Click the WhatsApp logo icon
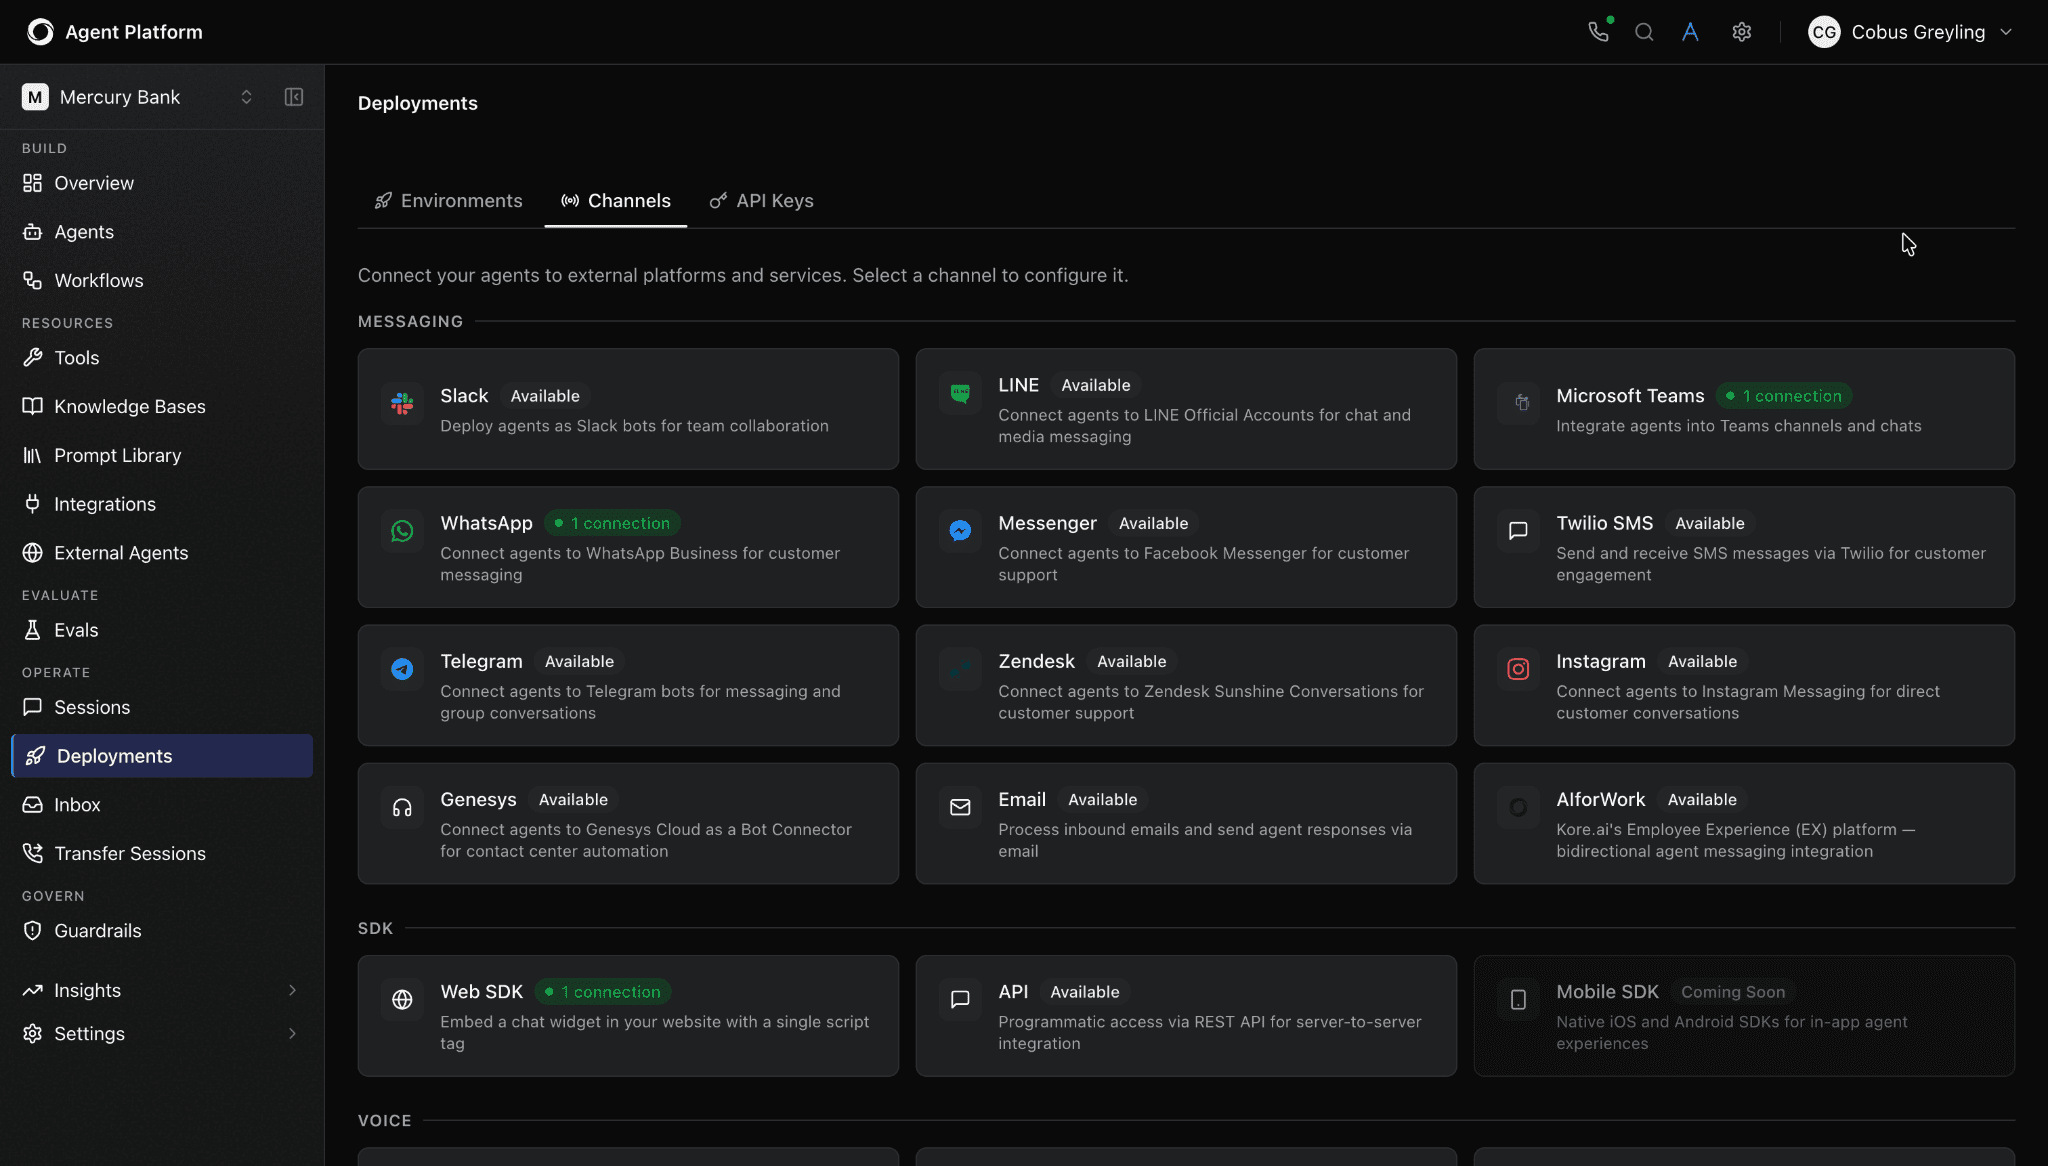 pos(402,531)
